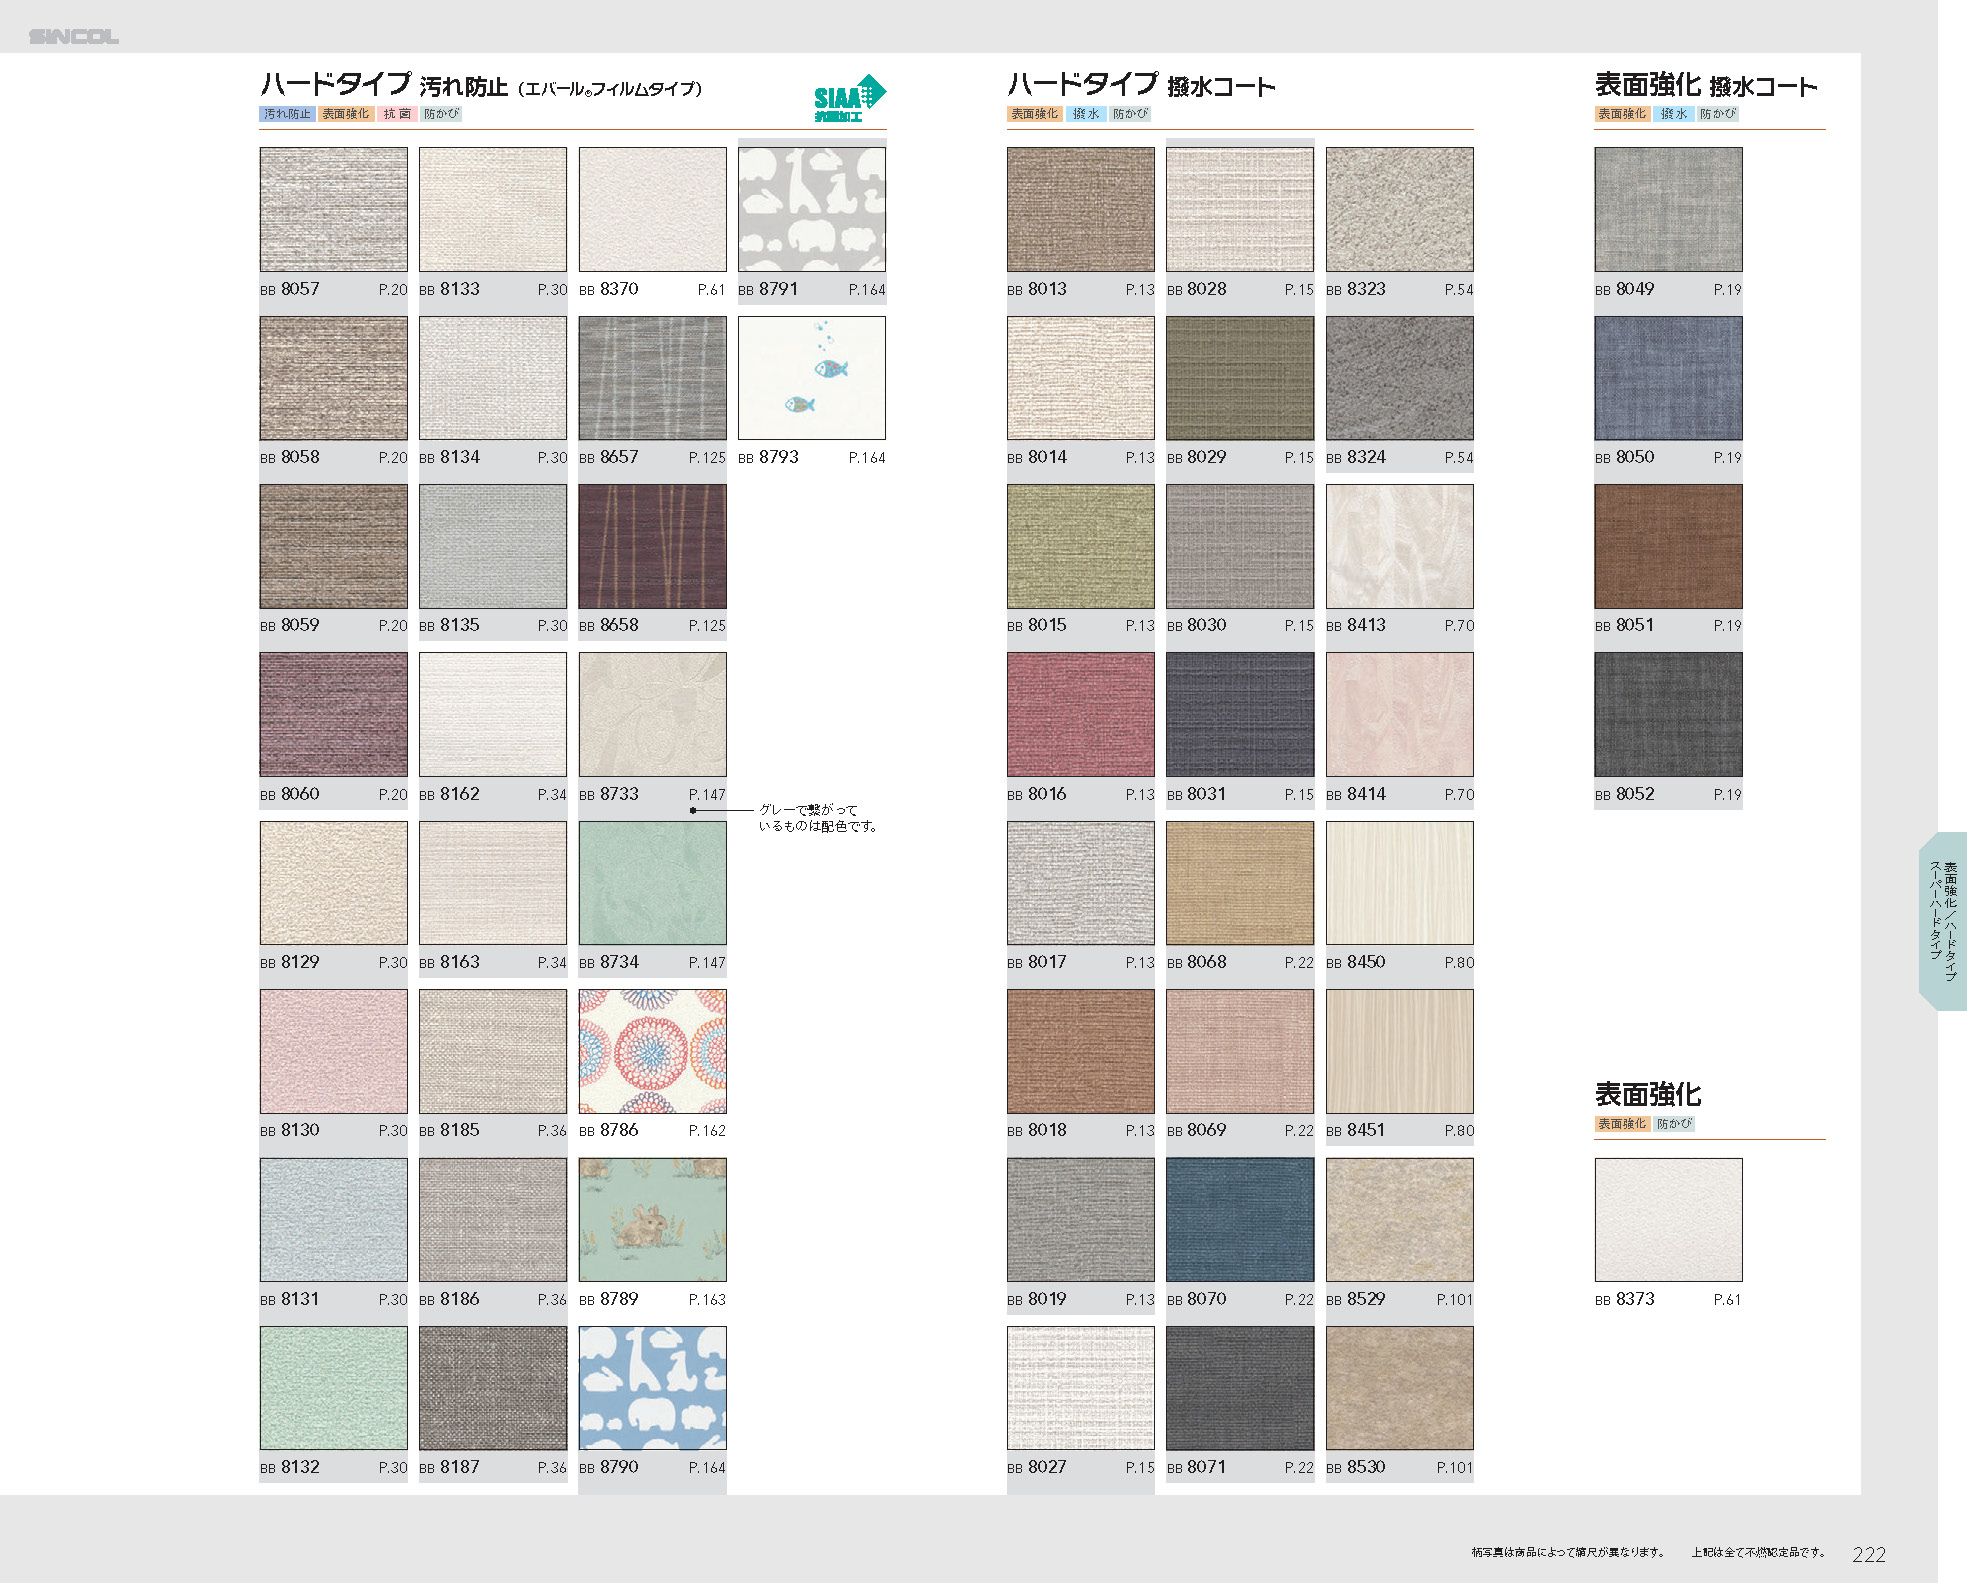The width and height of the screenshot is (1967, 1583).
Task: Select the BB 8050 blue denim swatch
Action: click(x=1668, y=378)
